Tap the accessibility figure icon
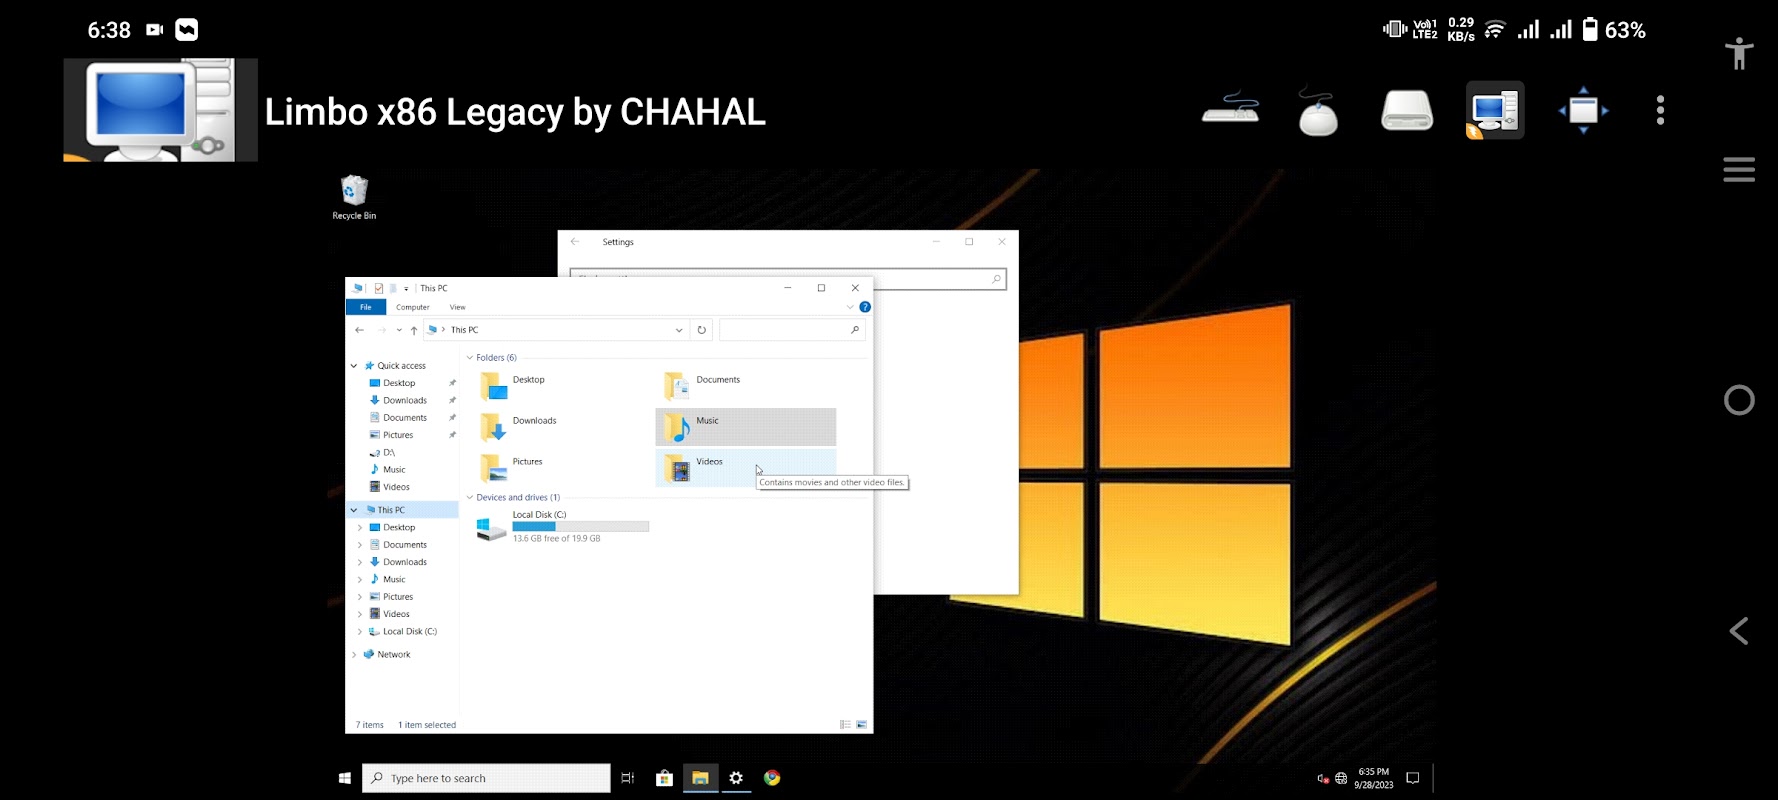The image size is (1778, 800). pyautogui.click(x=1739, y=53)
